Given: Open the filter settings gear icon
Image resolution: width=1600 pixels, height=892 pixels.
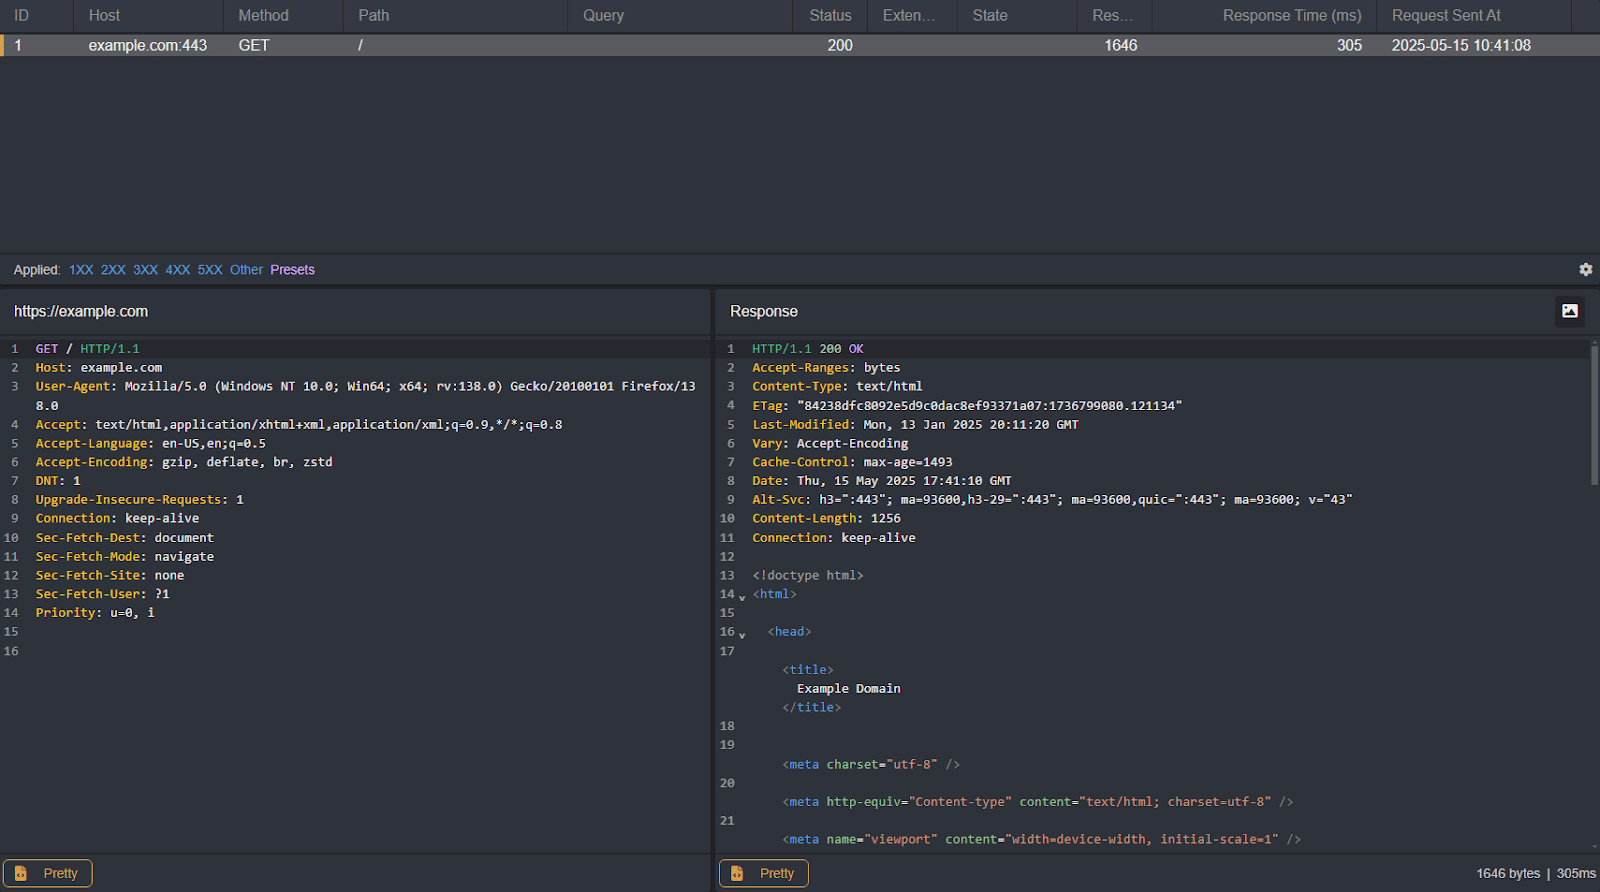Looking at the screenshot, I should point(1585,270).
